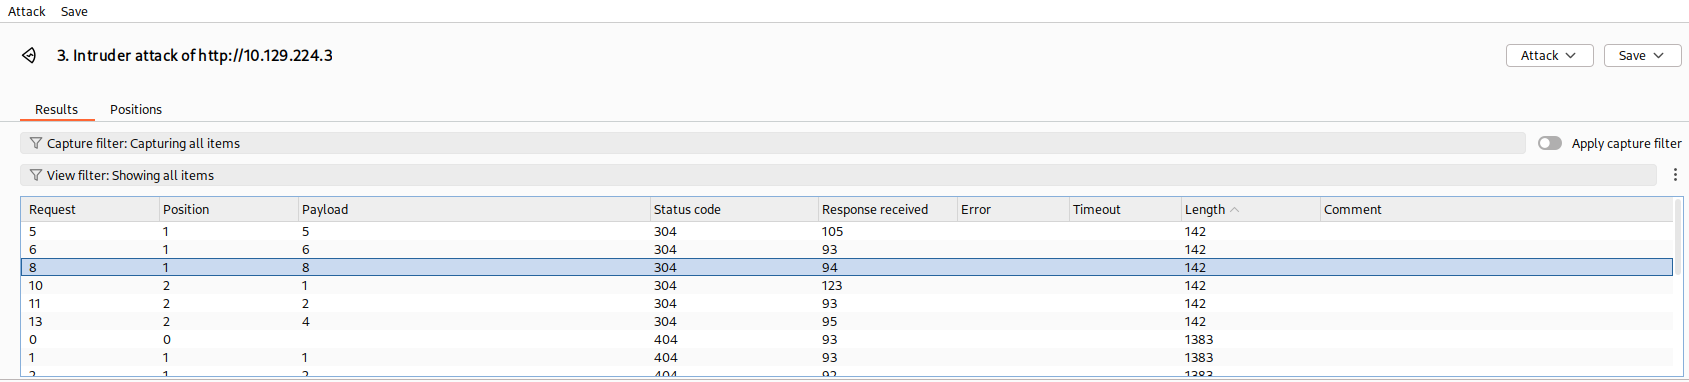Click the Length column sort arrow header
The height and width of the screenshot is (382, 1689).
[1250, 209]
